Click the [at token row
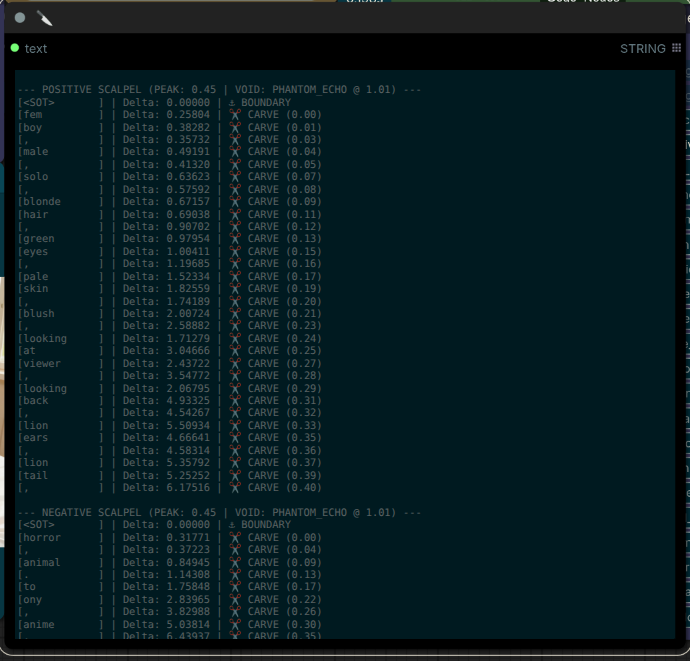This screenshot has height=661, width=690. (170, 351)
